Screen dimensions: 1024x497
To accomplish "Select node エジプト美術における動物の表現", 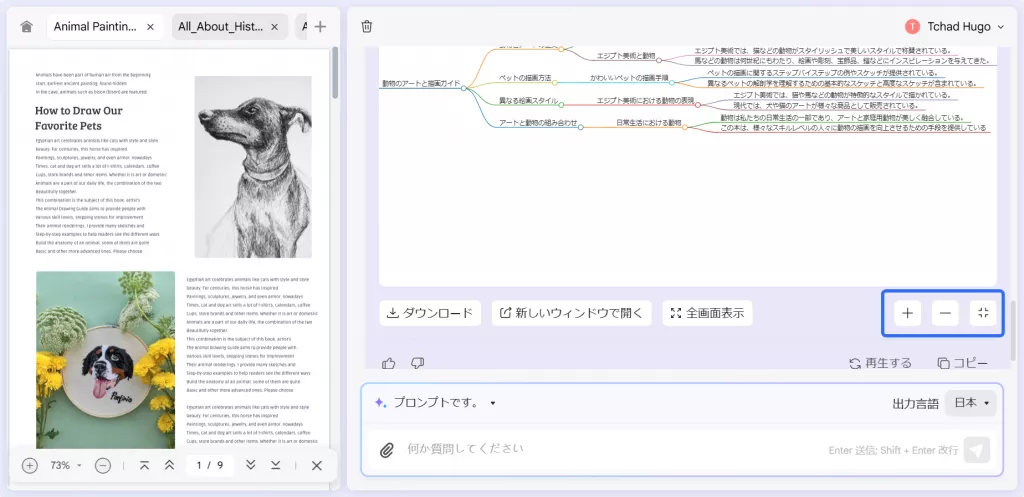I will click(645, 101).
